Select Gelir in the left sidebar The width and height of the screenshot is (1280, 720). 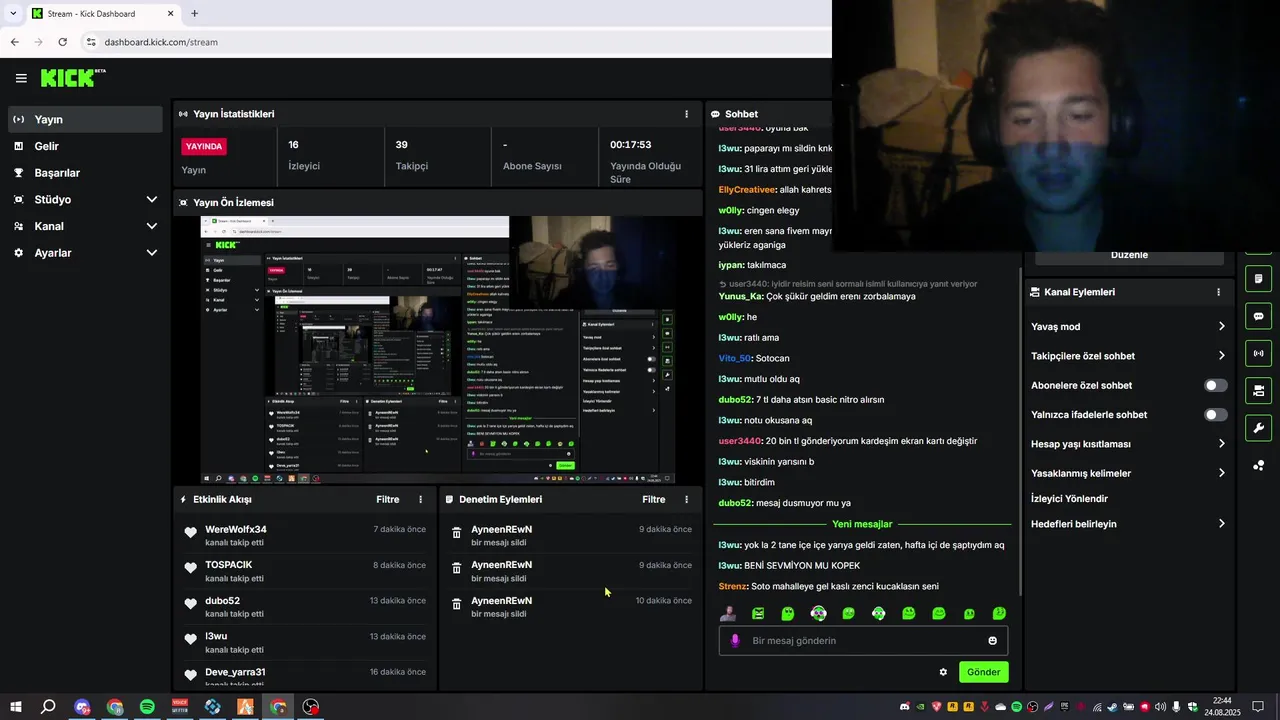tap(86, 146)
